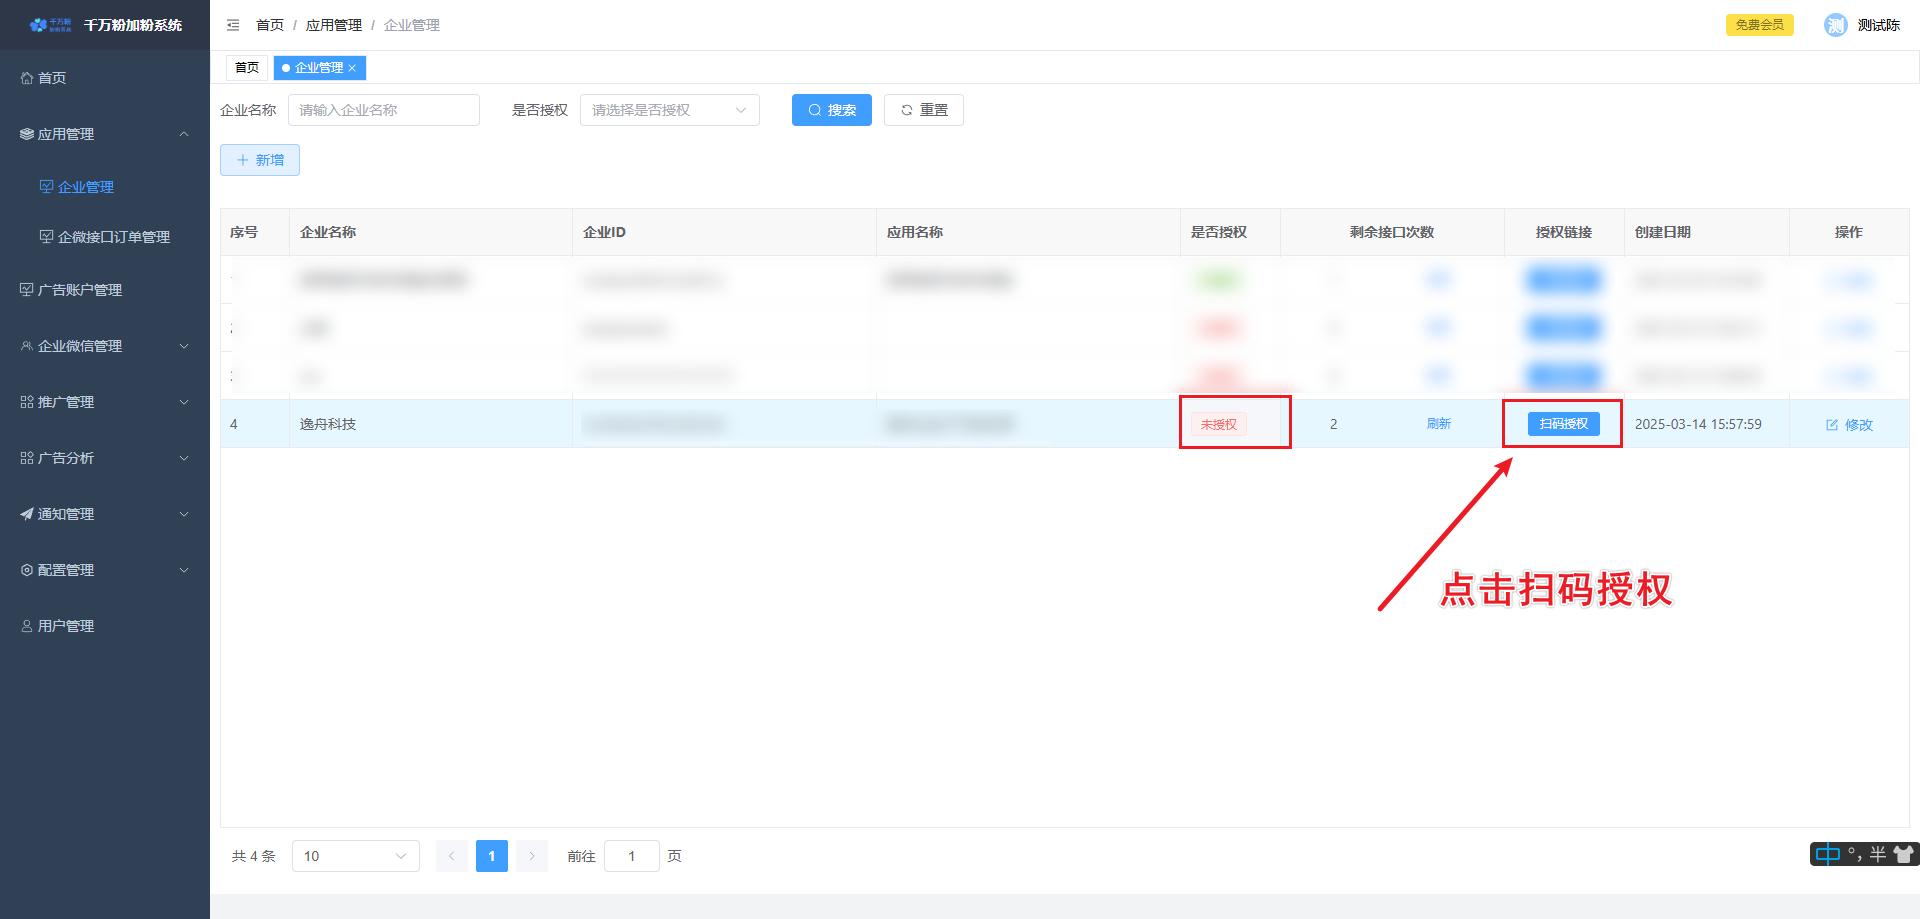Switch to the 首页 tab
Image resolution: width=1920 pixels, height=919 pixels.
click(x=247, y=68)
